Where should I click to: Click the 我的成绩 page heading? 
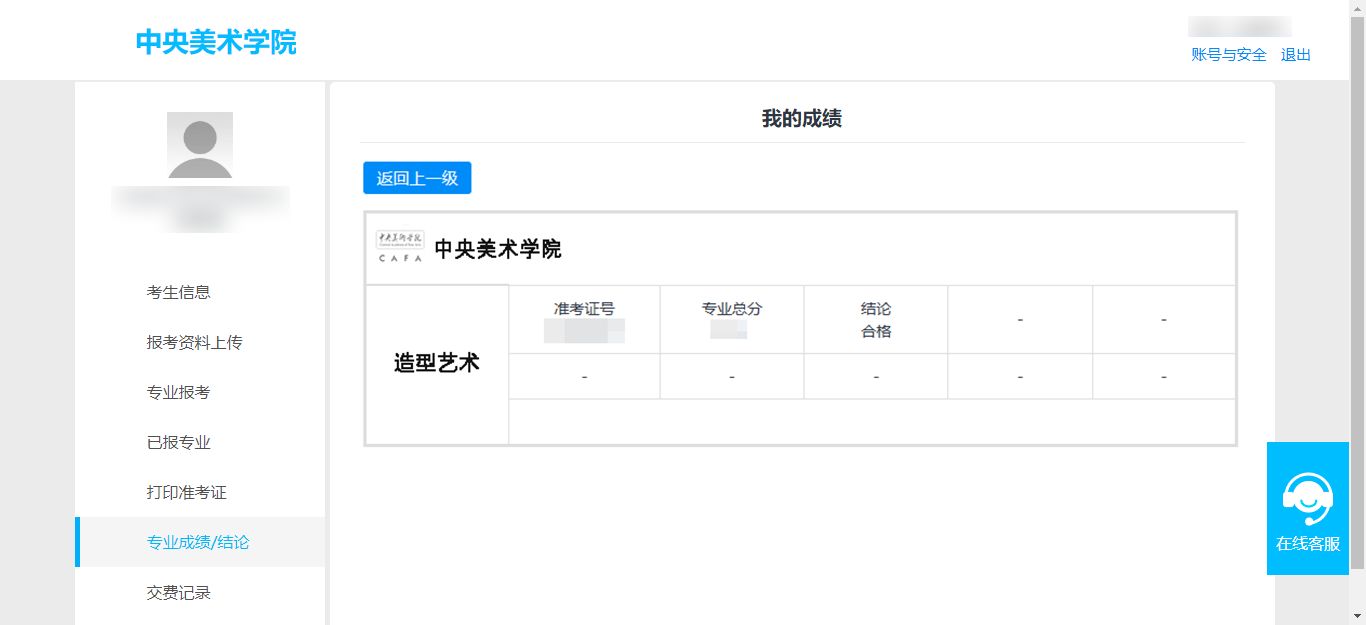point(801,119)
